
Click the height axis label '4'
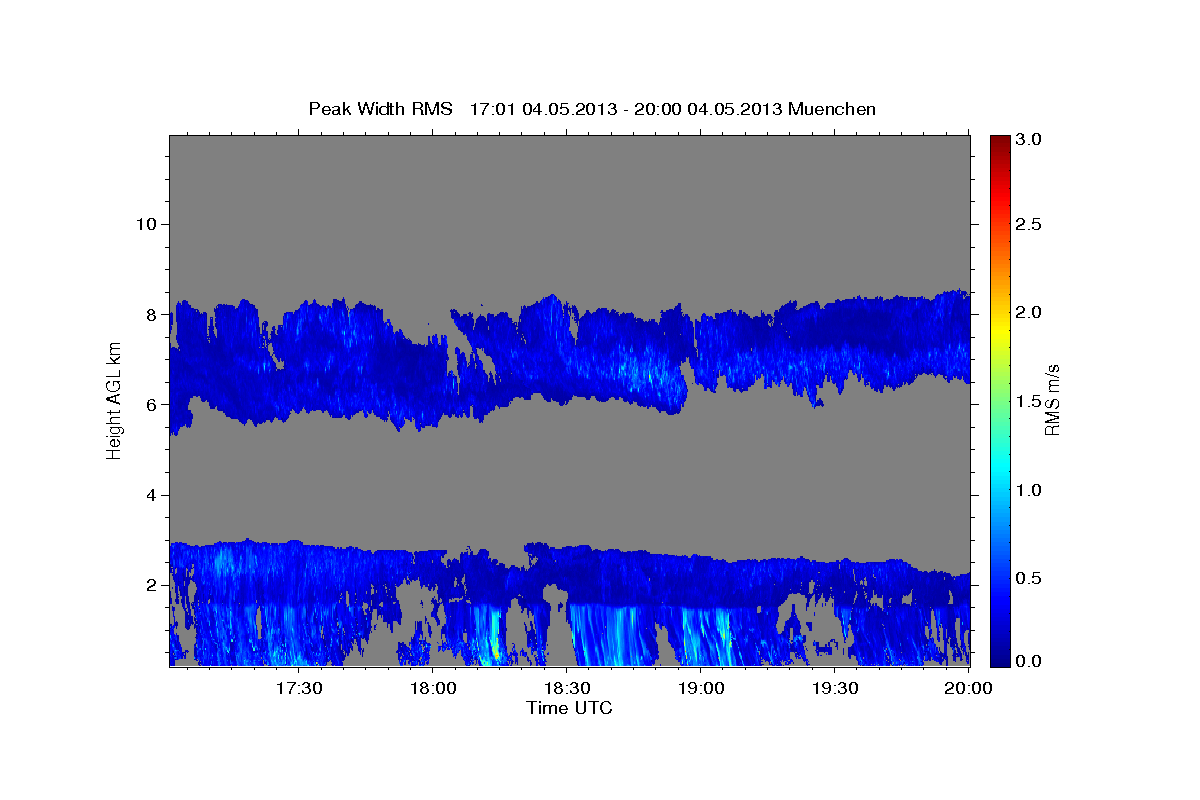[x=151, y=495]
